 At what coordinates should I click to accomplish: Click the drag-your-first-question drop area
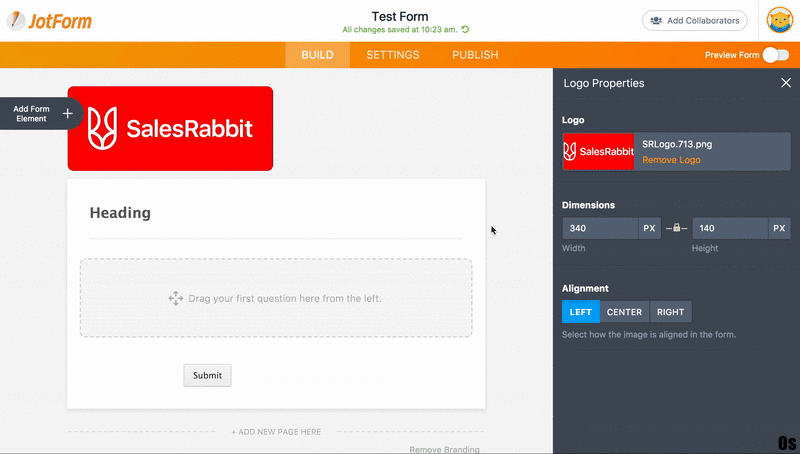click(276, 298)
